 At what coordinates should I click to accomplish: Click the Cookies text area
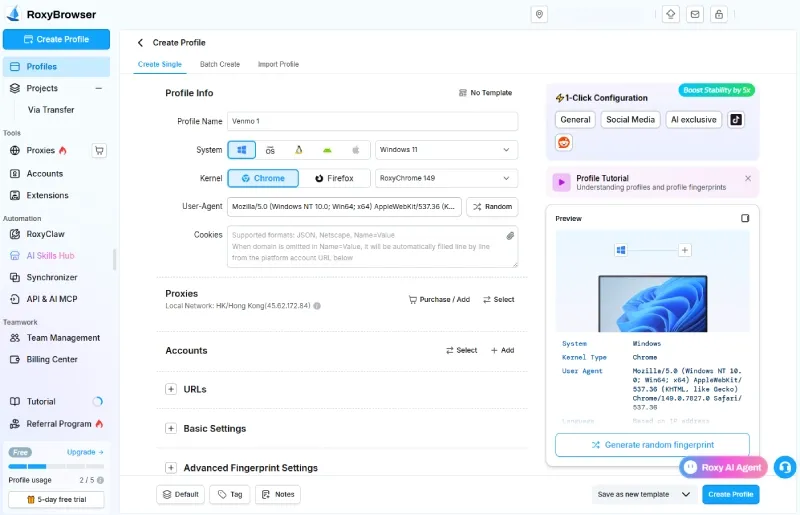[372, 247]
